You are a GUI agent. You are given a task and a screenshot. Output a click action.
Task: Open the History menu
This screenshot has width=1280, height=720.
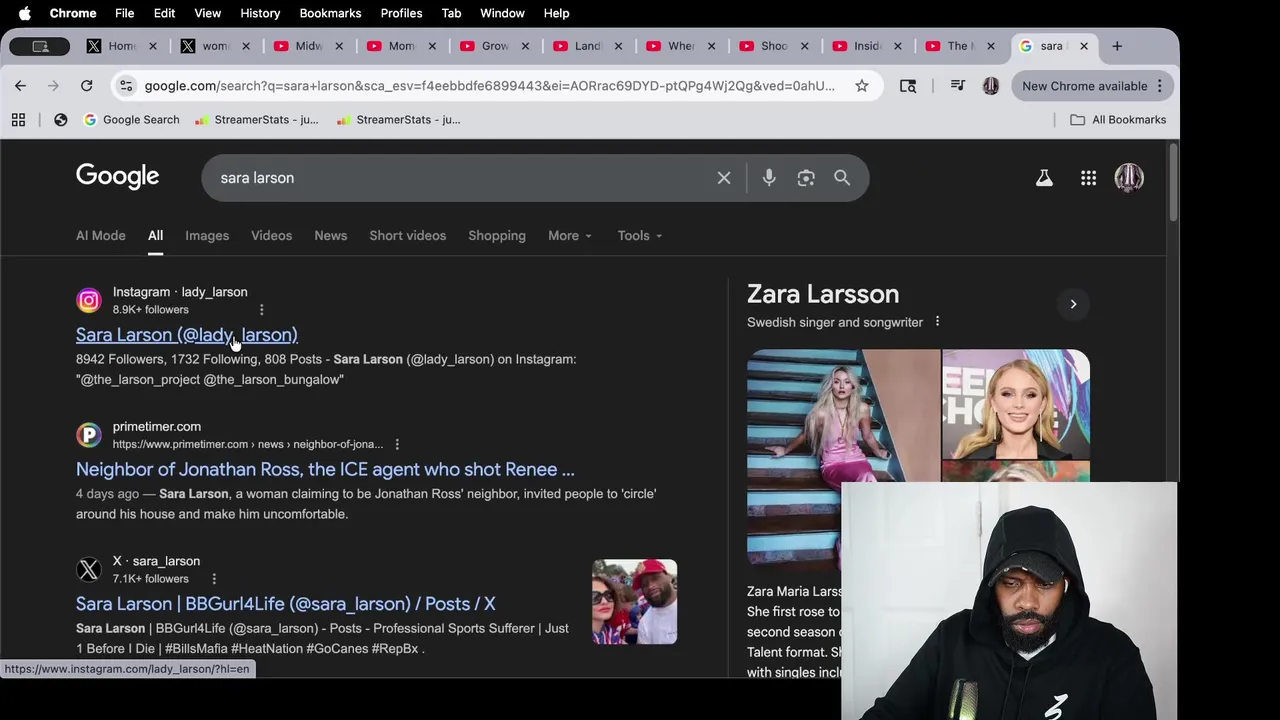pyautogui.click(x=260, y=13)
